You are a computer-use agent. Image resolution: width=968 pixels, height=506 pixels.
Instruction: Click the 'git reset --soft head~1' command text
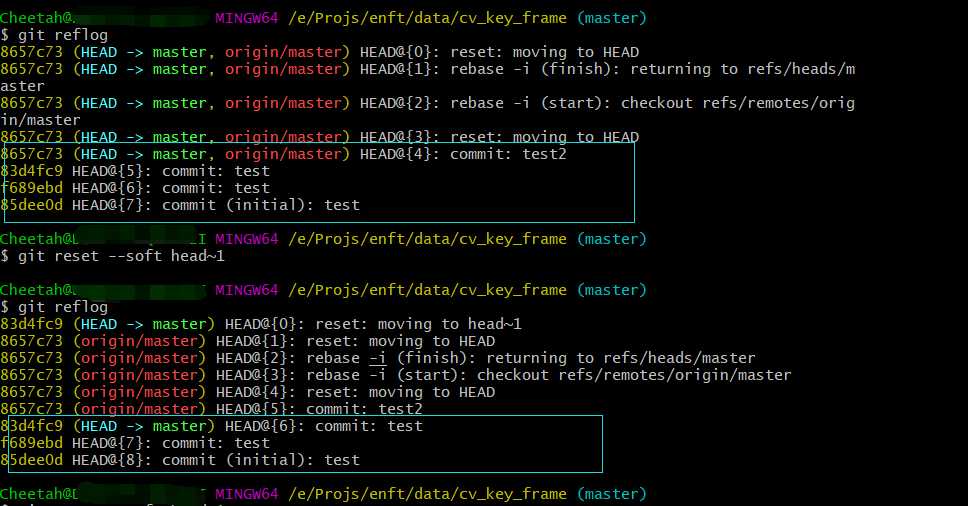(121, 255)
